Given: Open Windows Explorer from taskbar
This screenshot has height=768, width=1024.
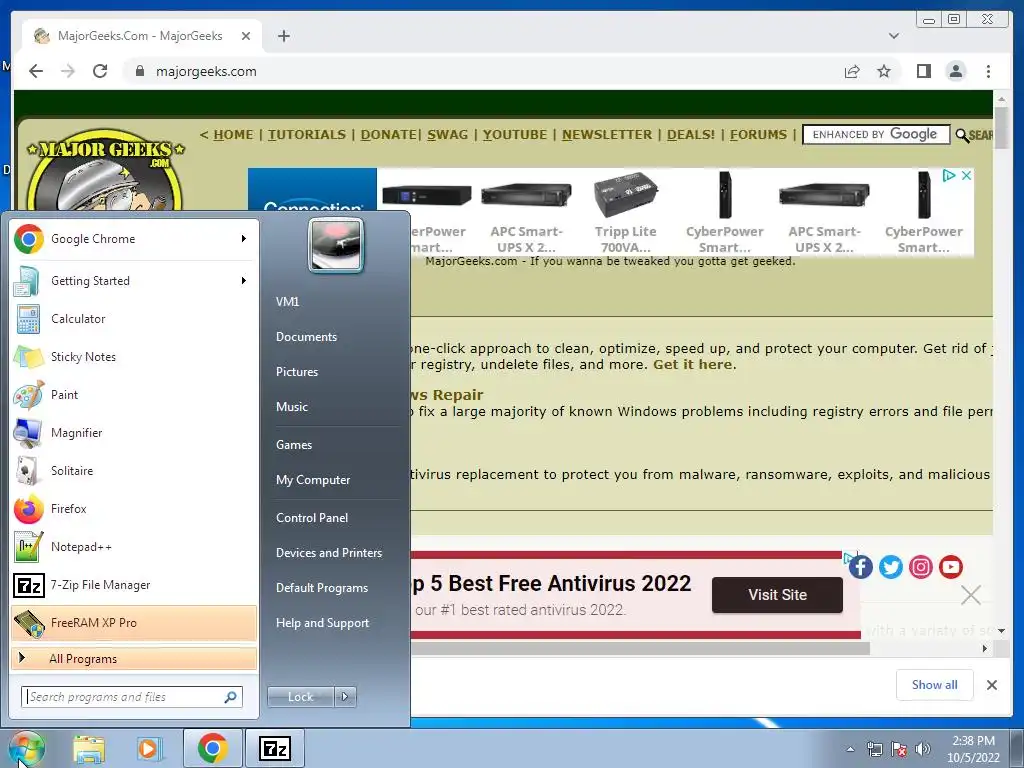Looking at the screenshot, I should [89, 748].
